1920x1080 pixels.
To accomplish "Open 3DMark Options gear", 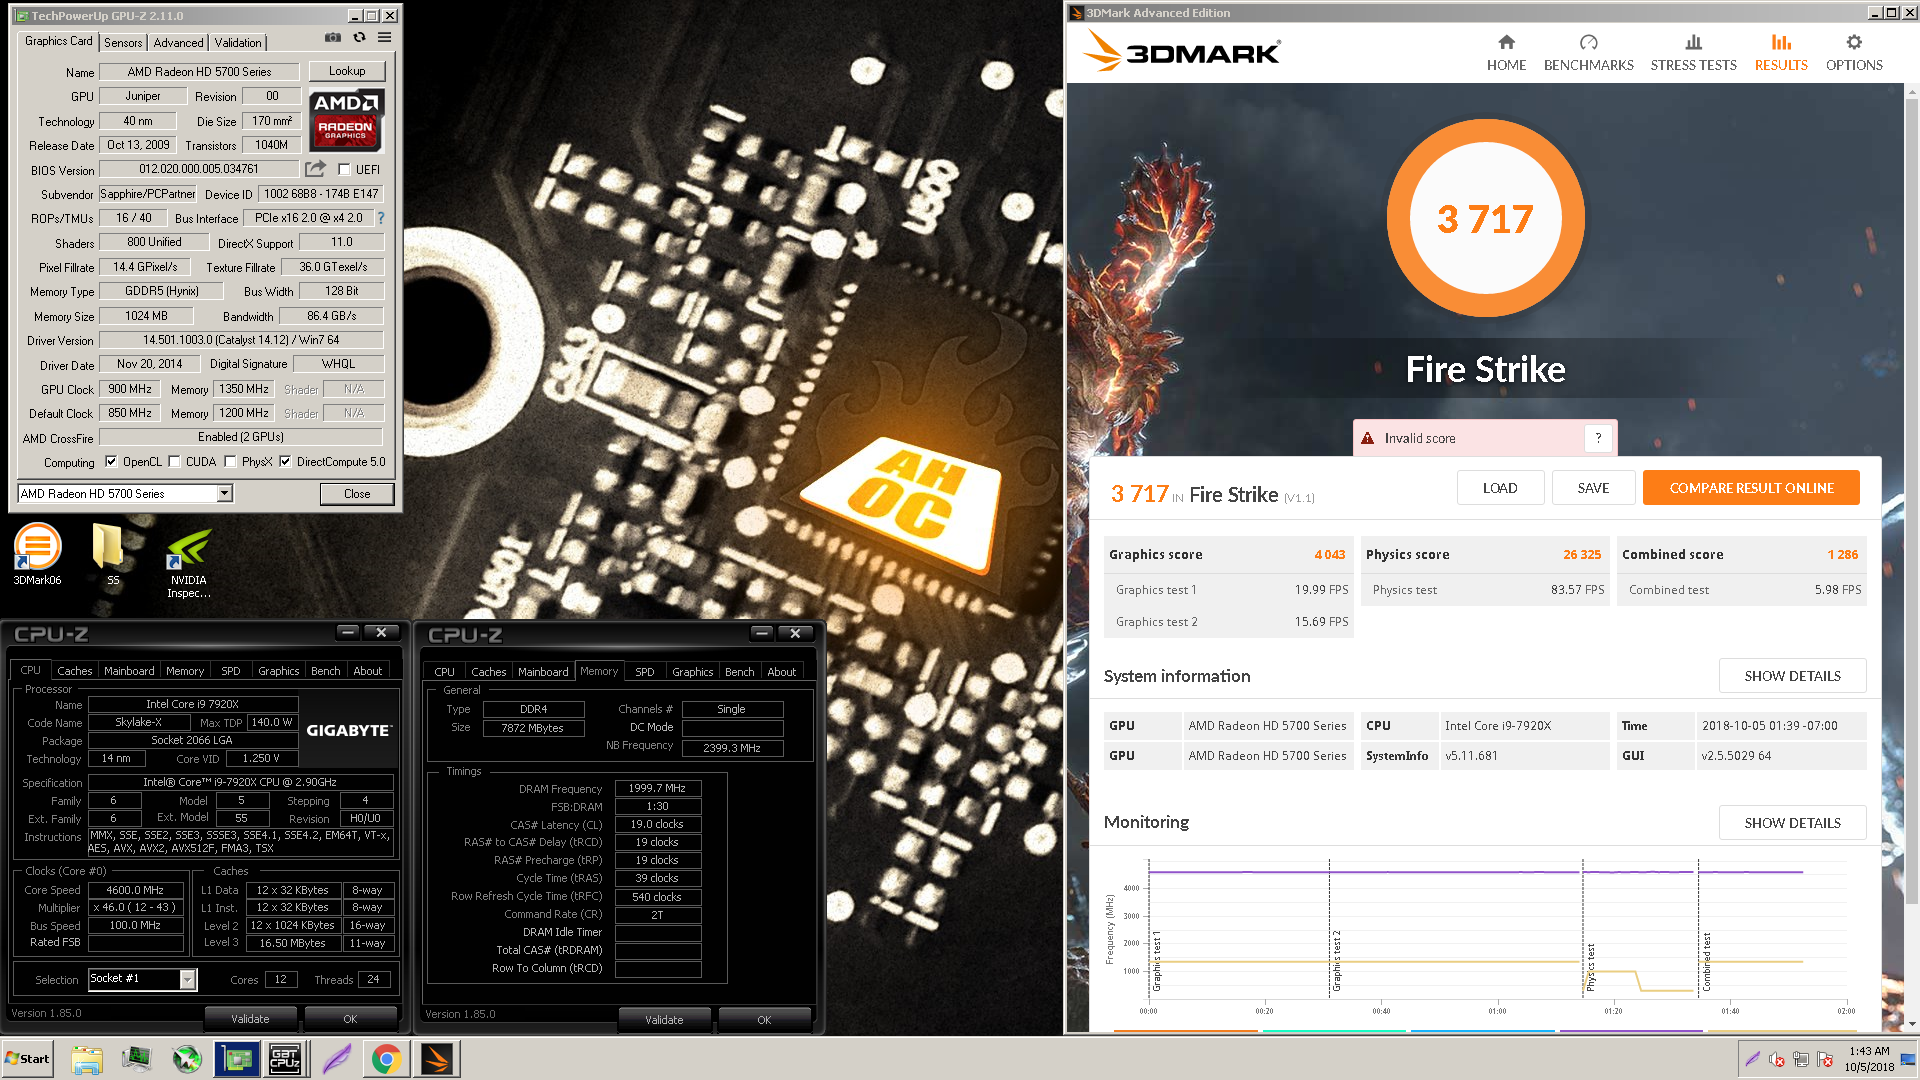I will (x=1854, y=53).
